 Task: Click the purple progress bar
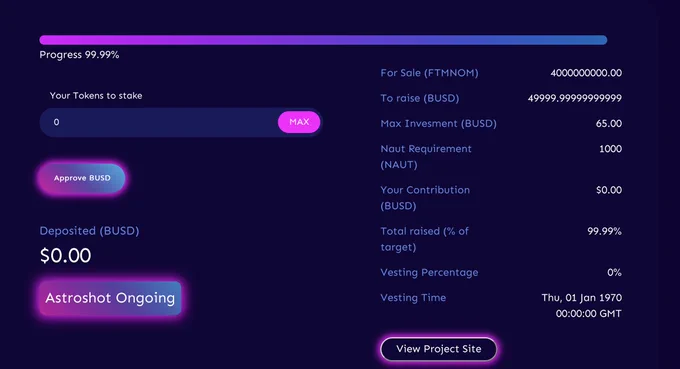[x=323, y=40]
